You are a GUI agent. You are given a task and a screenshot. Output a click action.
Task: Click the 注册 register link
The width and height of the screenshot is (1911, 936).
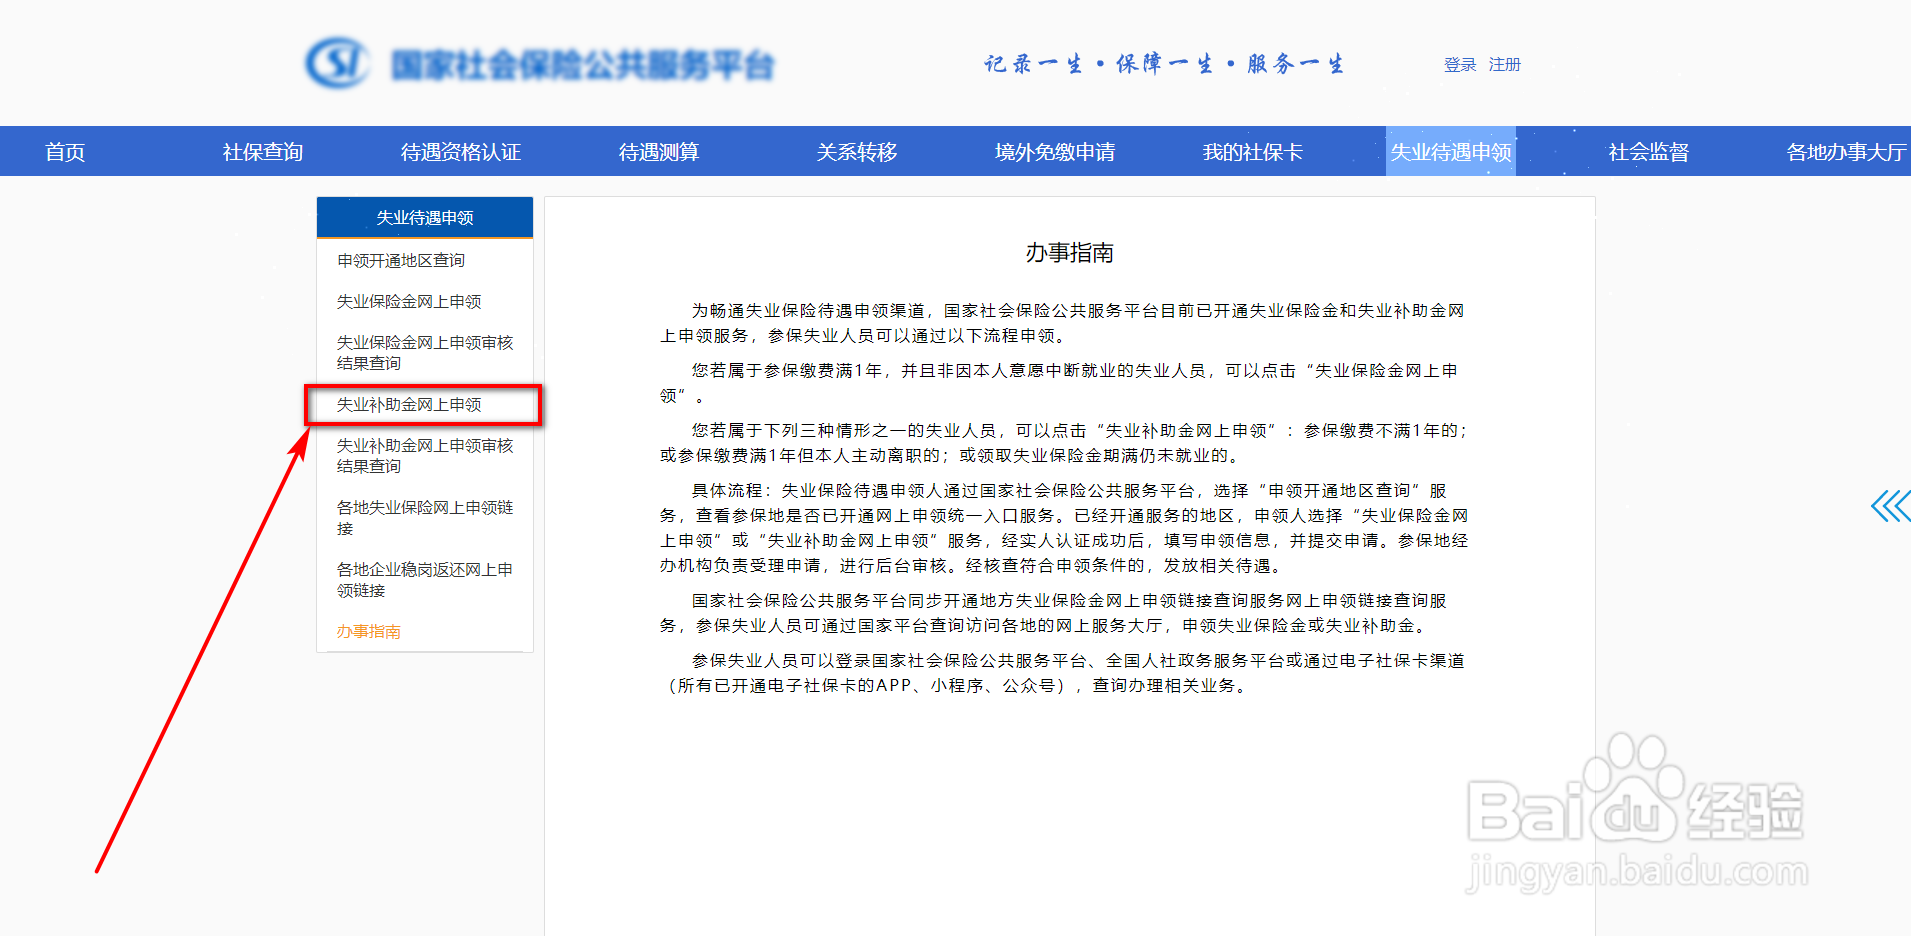point(1505,64)
